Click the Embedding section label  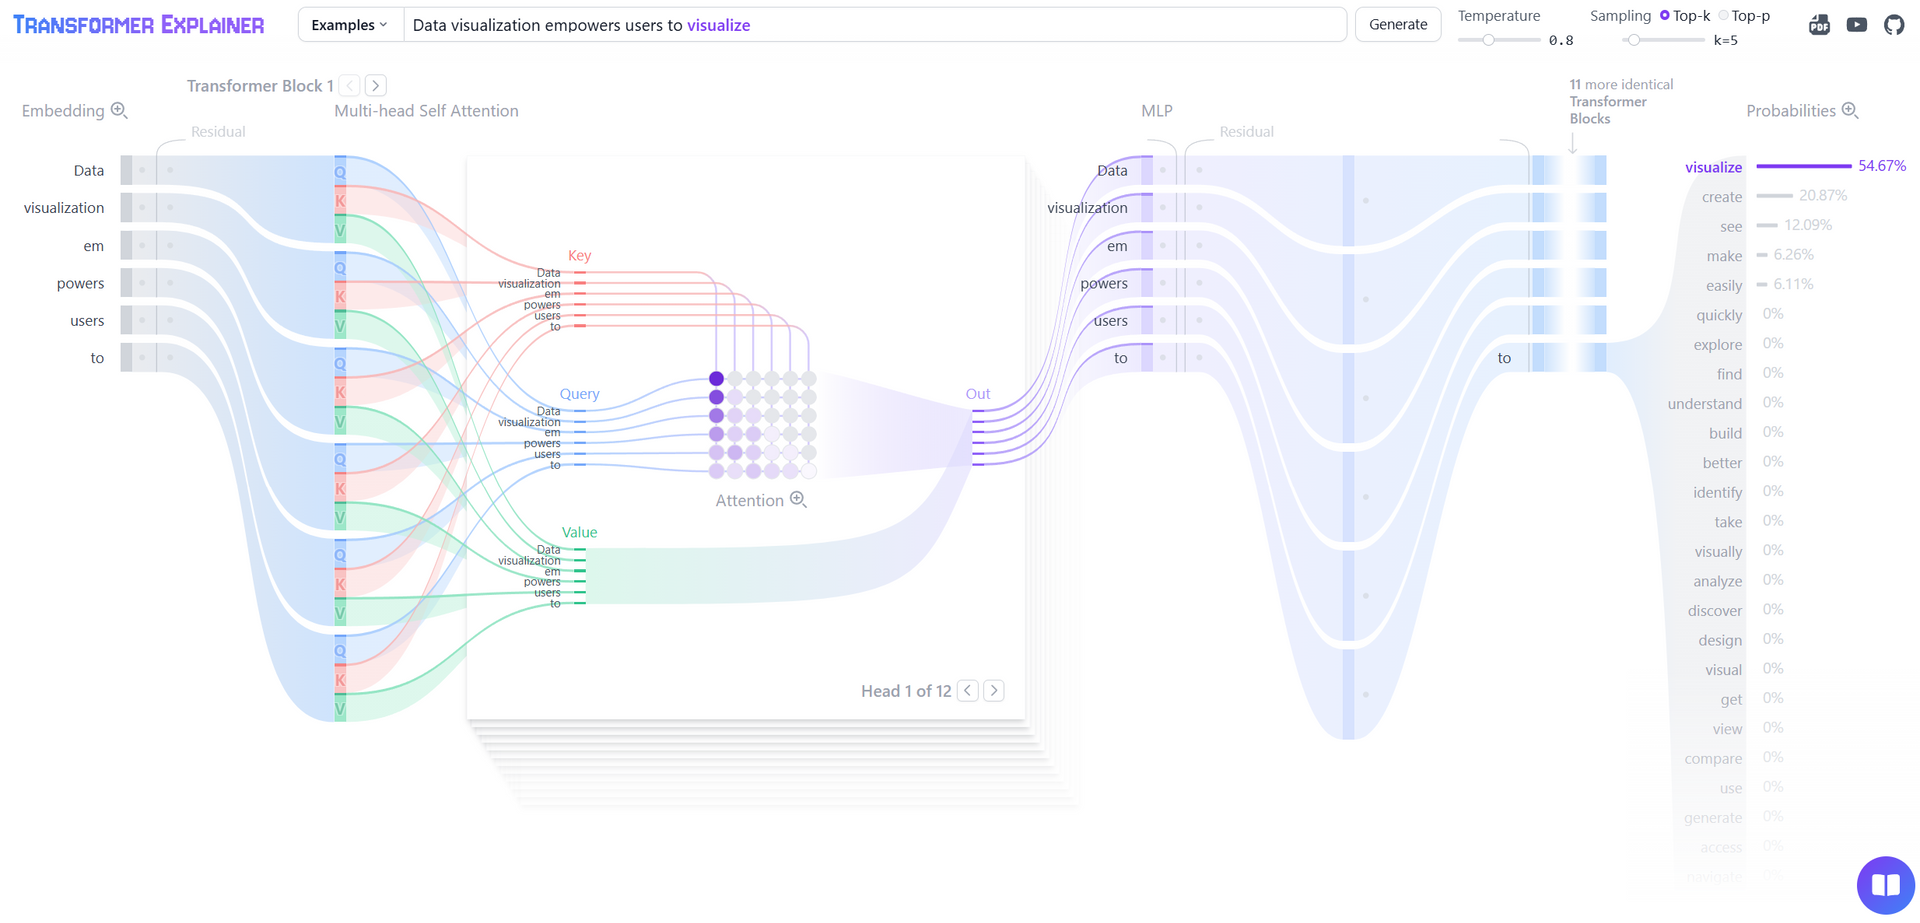tap(63, 110)
